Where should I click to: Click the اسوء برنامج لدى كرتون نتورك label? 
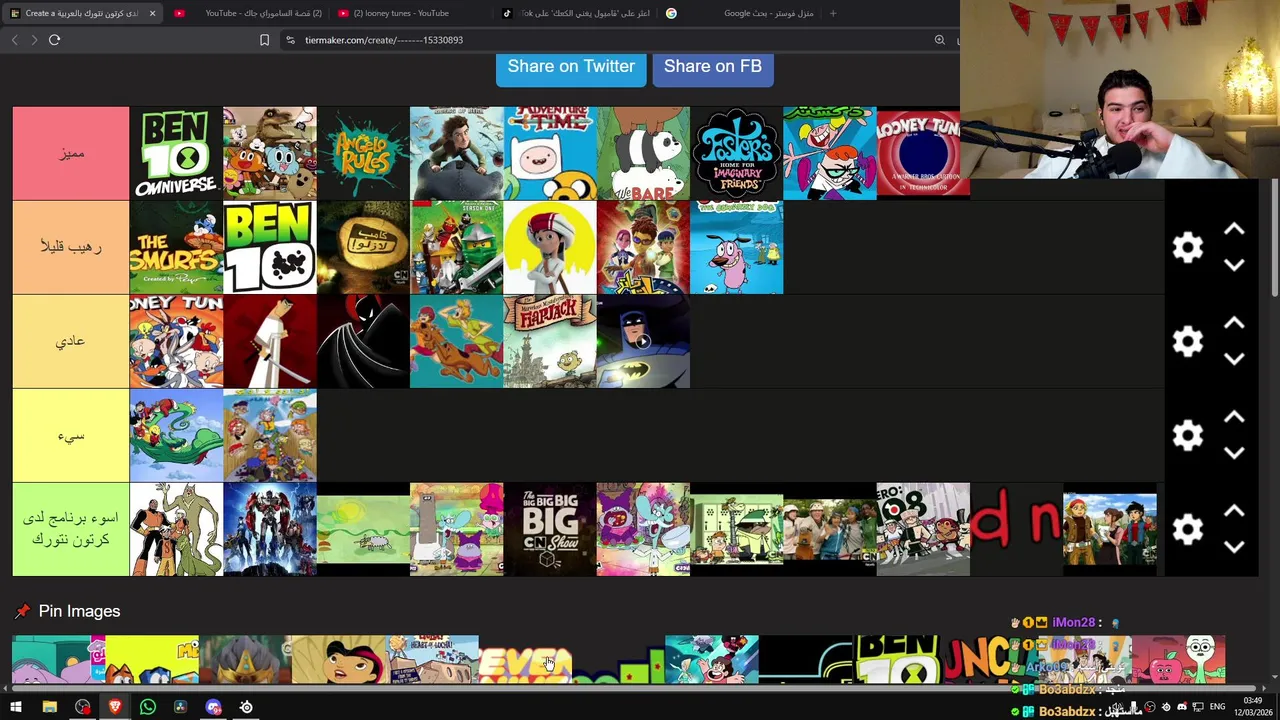pyautogui.click(x=71, y=529)
